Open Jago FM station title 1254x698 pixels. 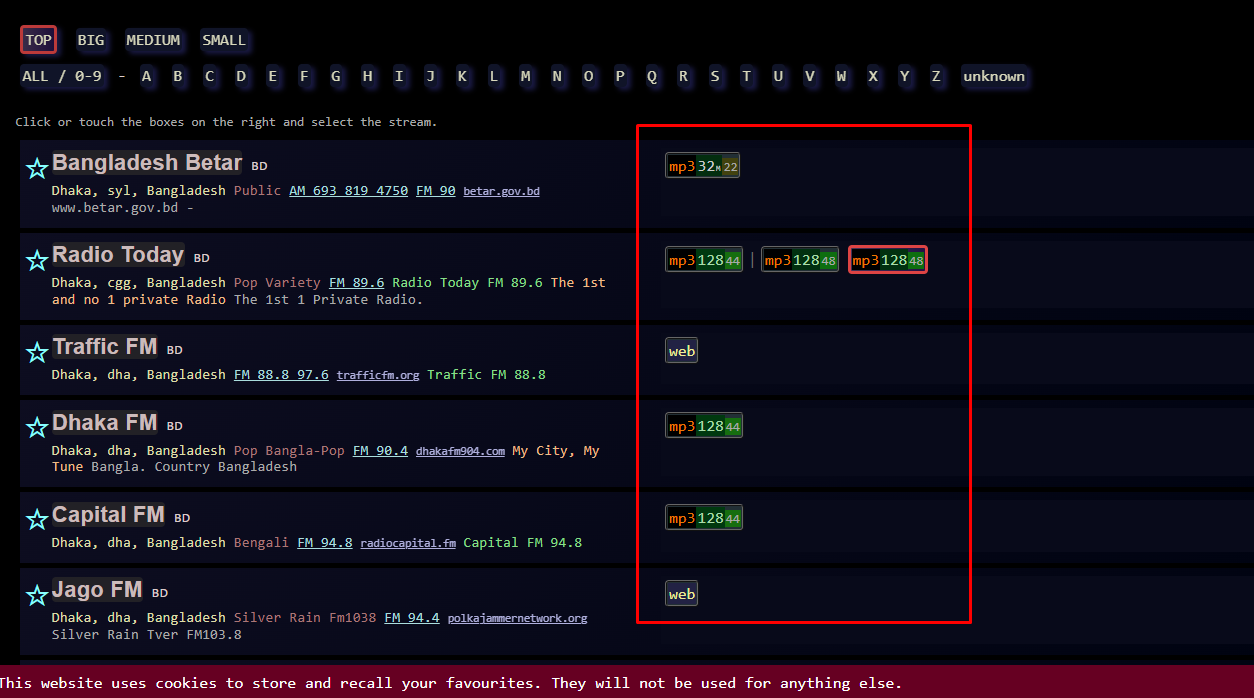tap(97, 590)
